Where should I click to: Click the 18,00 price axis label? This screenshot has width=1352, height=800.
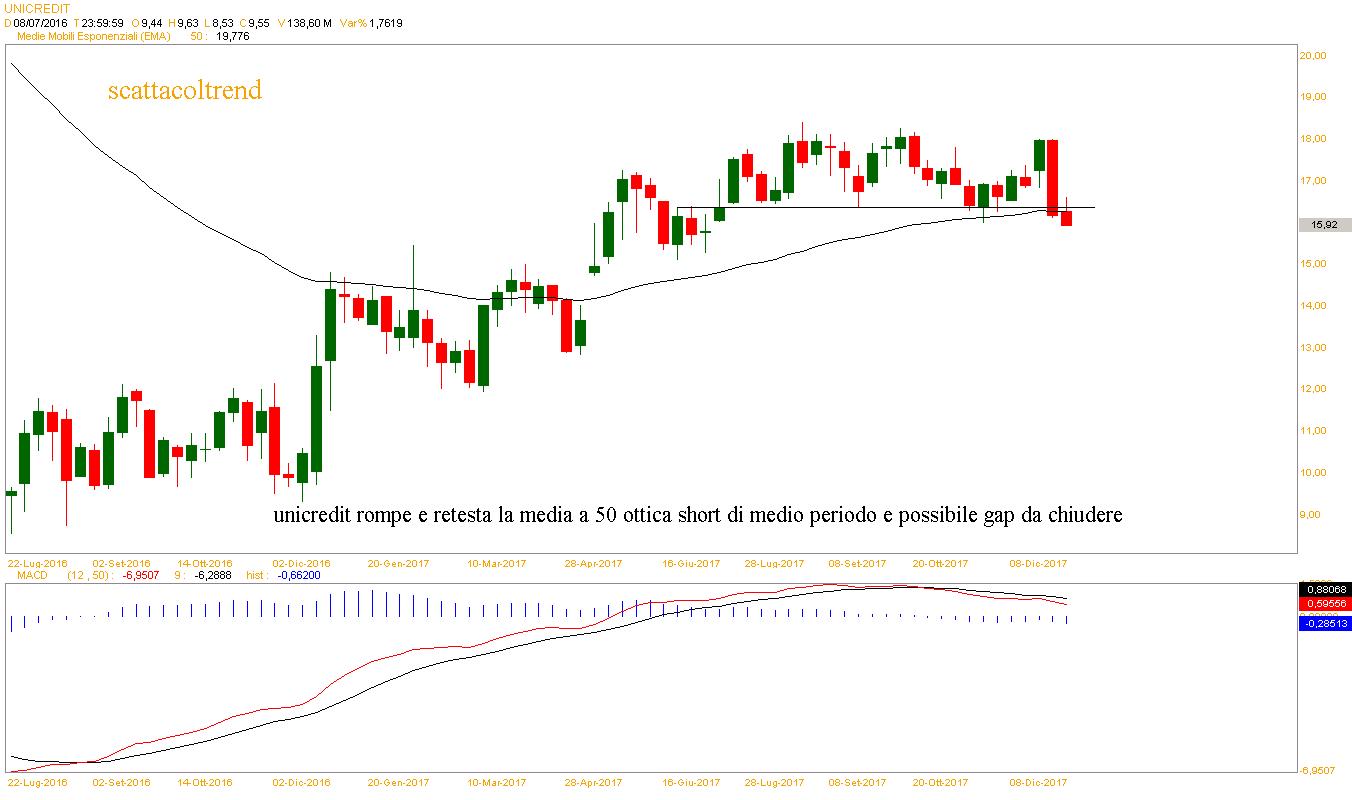pos(1312,139)
